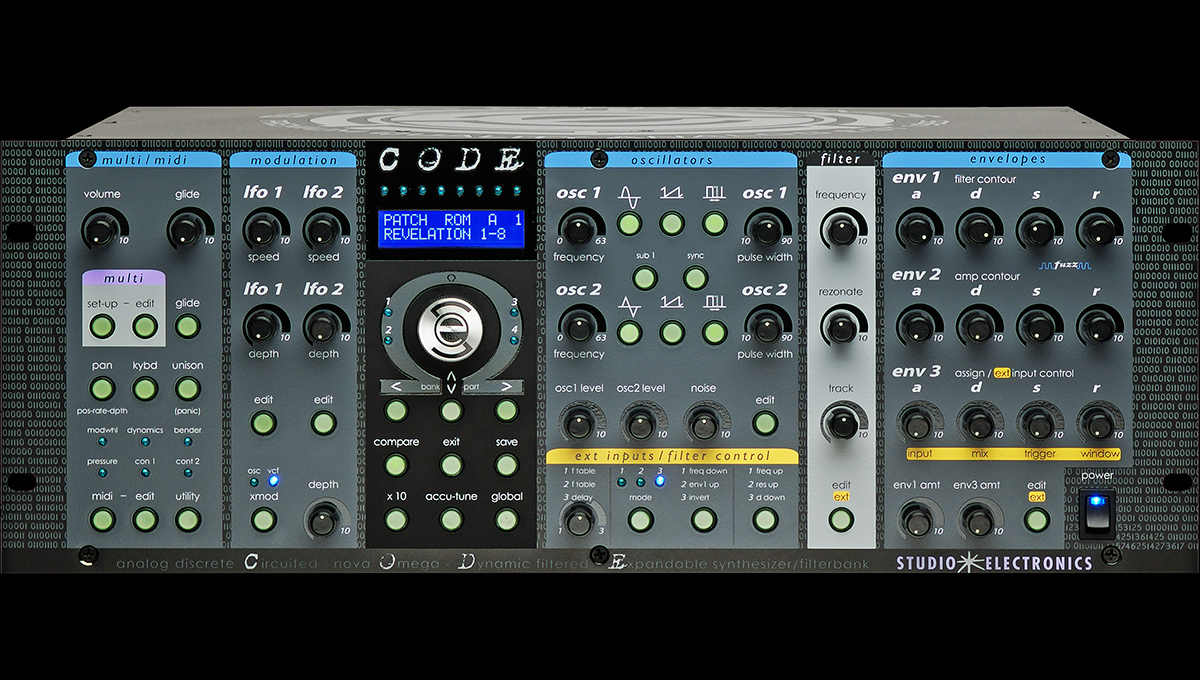Select osc 2 sawtooth waveform button
The height and width of the screenshot is (680, 1200).
(672, 333)
